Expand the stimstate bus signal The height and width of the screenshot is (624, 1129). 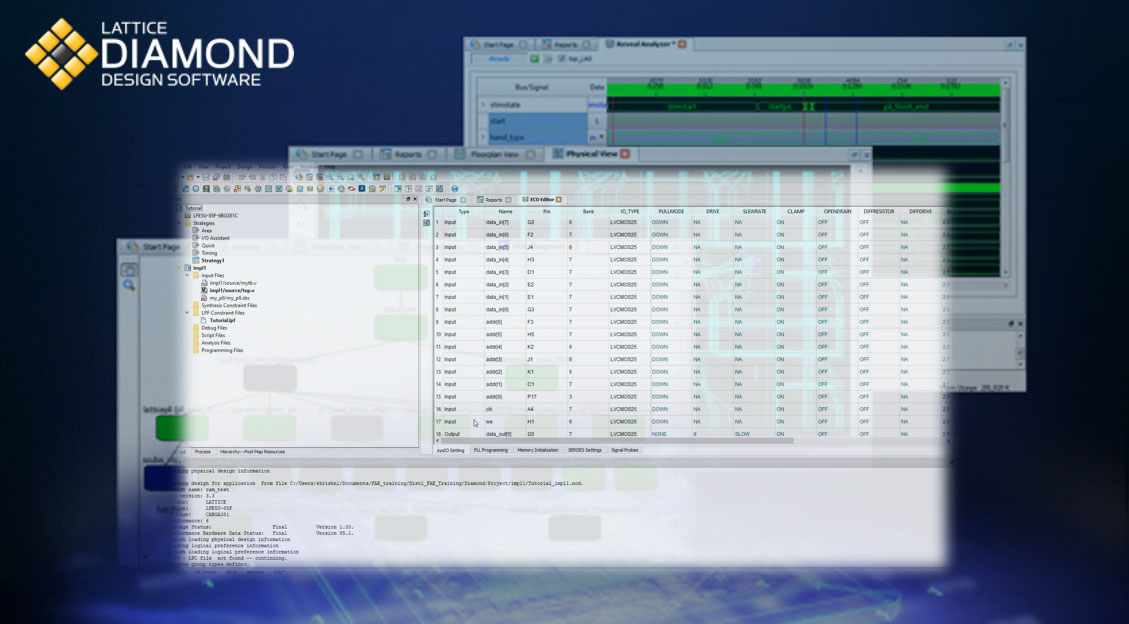(x=484, y=104)
